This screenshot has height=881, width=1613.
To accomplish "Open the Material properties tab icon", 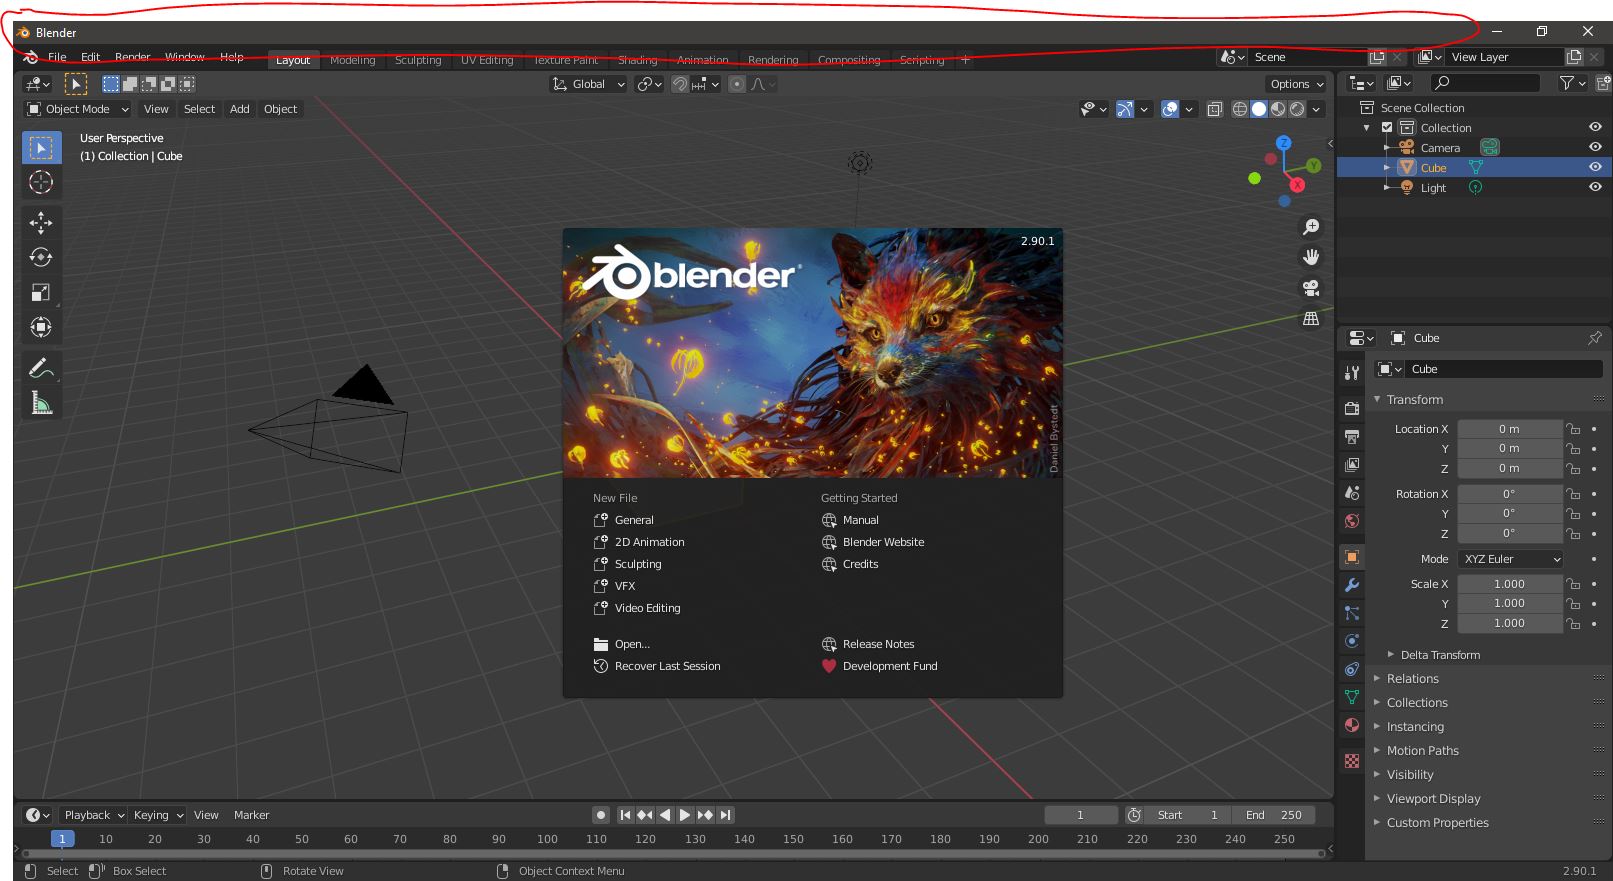I will click(1352, 725).
